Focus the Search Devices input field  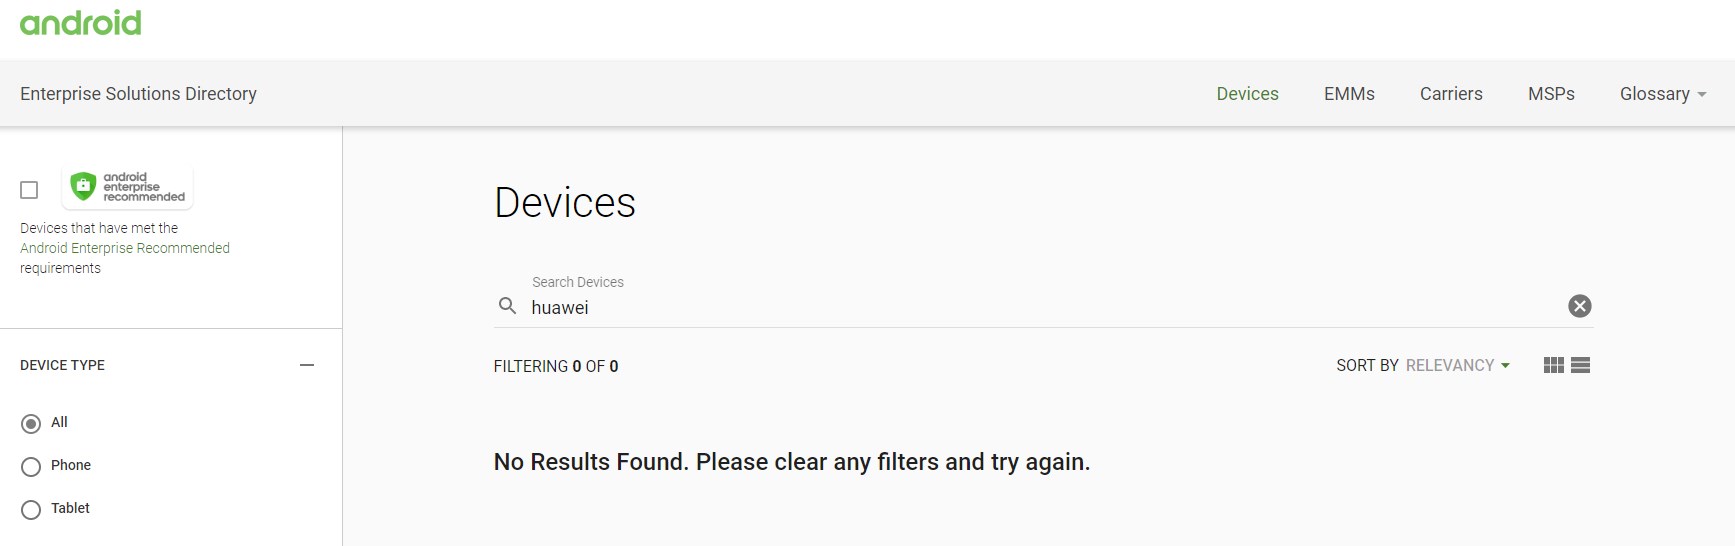pos(1040,308)
